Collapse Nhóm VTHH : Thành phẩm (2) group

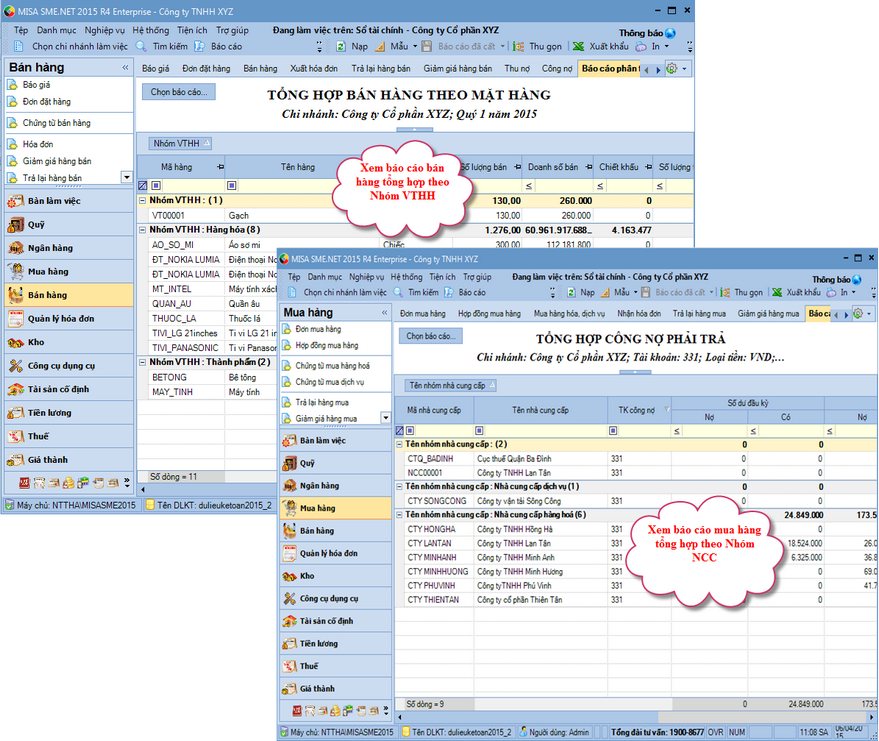click(143, 363)
